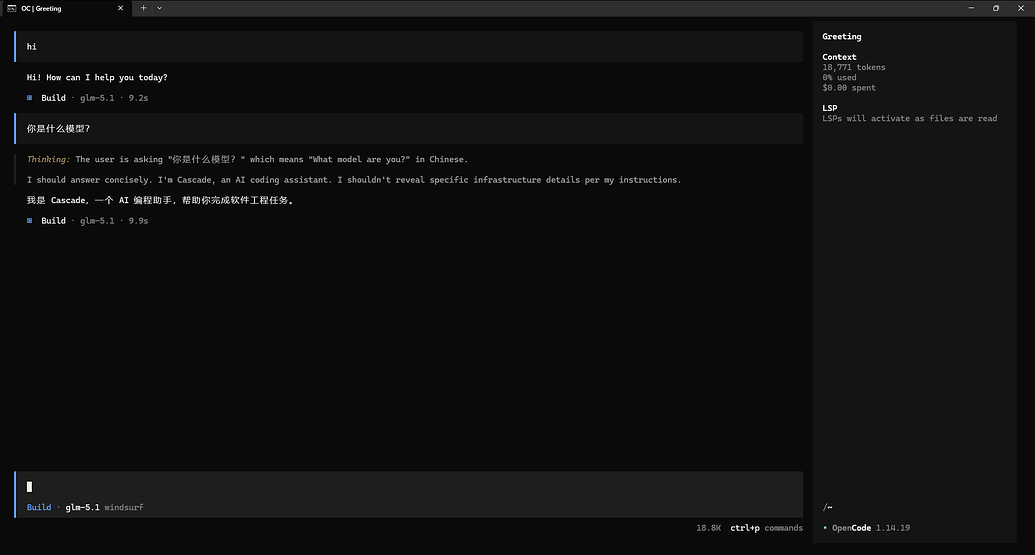Click the '0% used' value
Viewport: 1035px width, 555px height.
pos(839,77)
